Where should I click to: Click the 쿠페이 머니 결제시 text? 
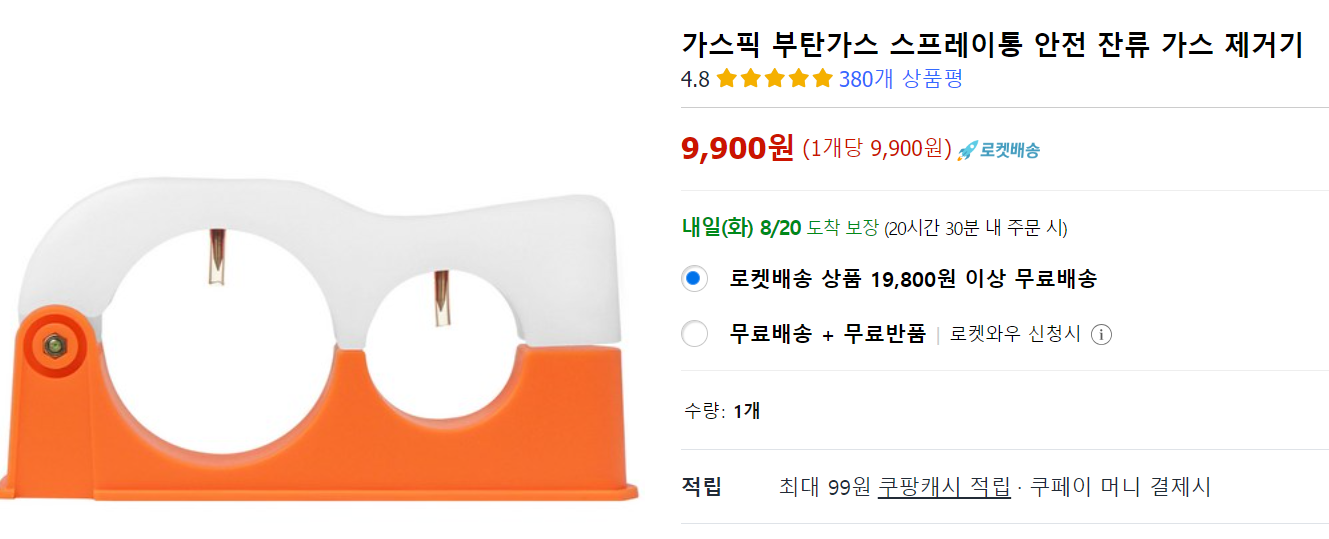coord(1120,487)
